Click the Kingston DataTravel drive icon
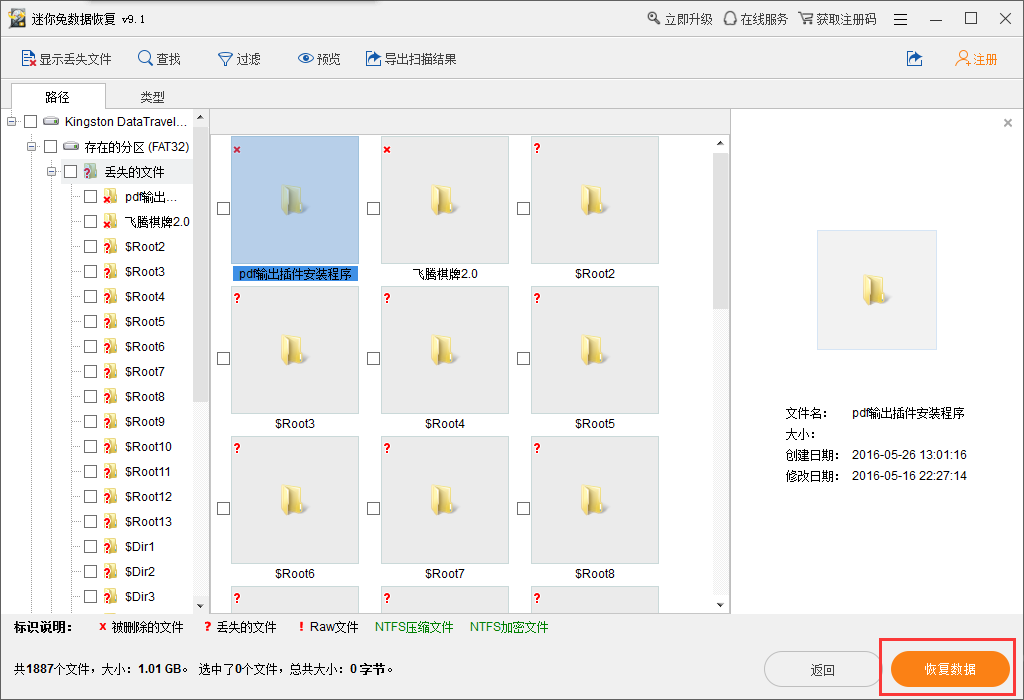The width and height of the screenshot is (1024, 700). point(51,121)
